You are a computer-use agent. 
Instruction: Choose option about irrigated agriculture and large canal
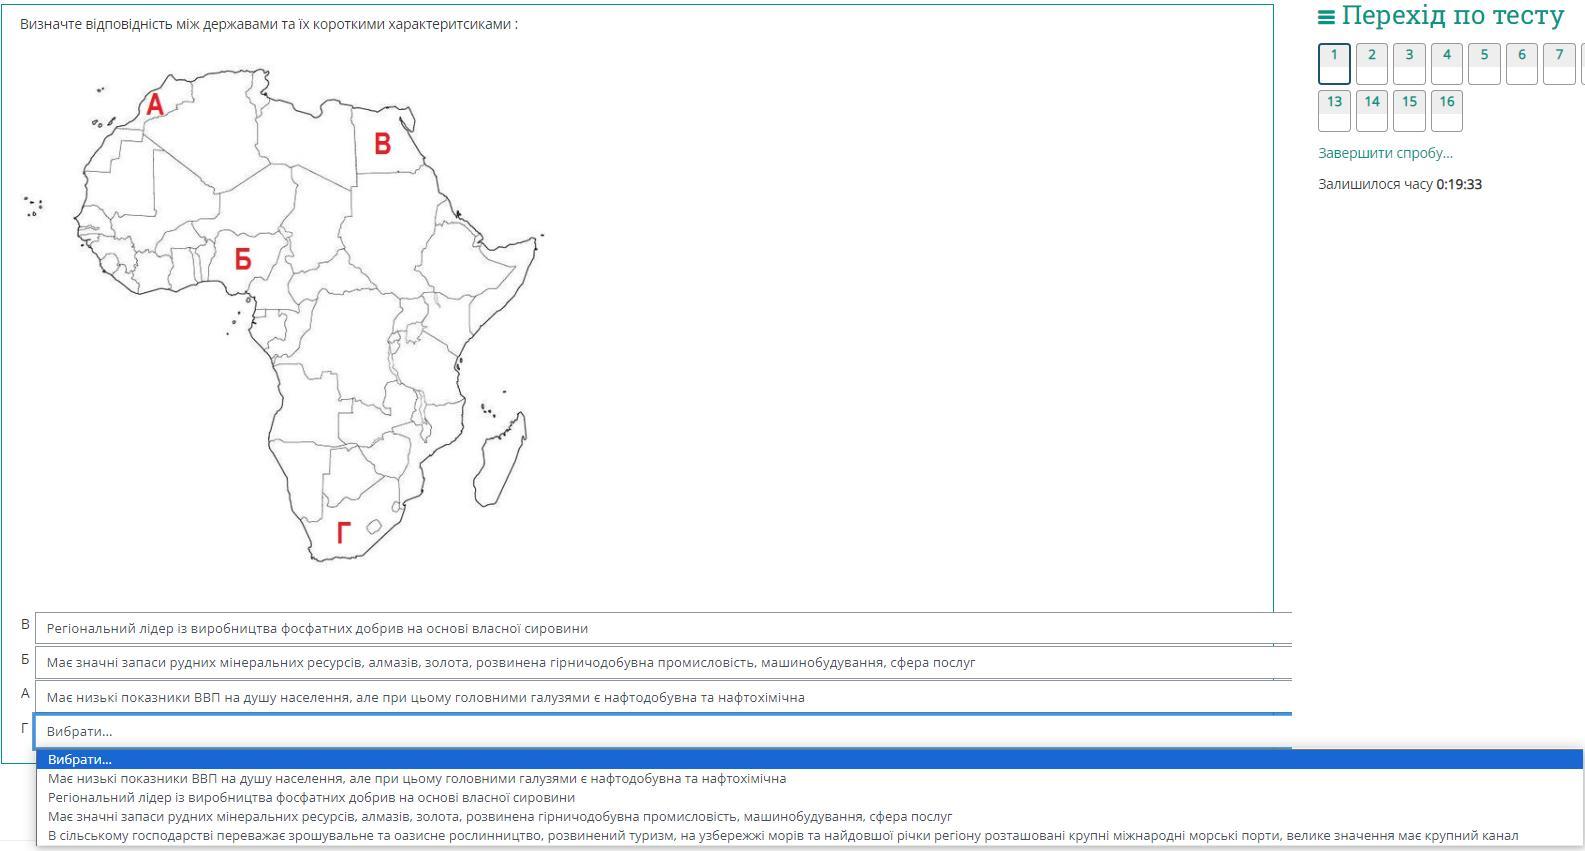(810, 835)
